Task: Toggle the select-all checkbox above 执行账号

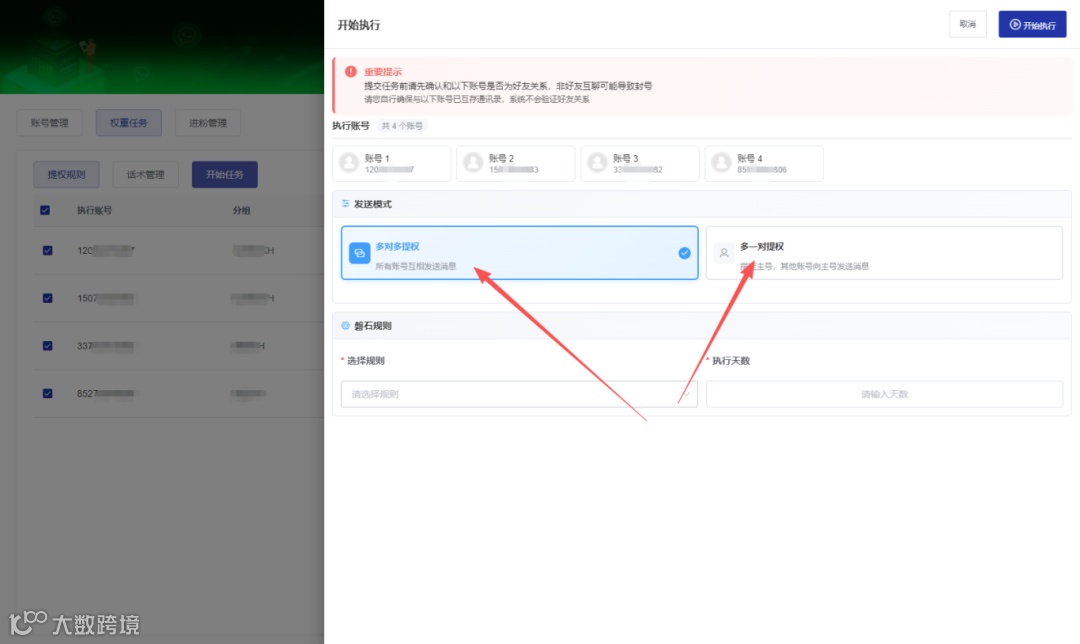Action: pyautogui.click(x=45, y=210)
